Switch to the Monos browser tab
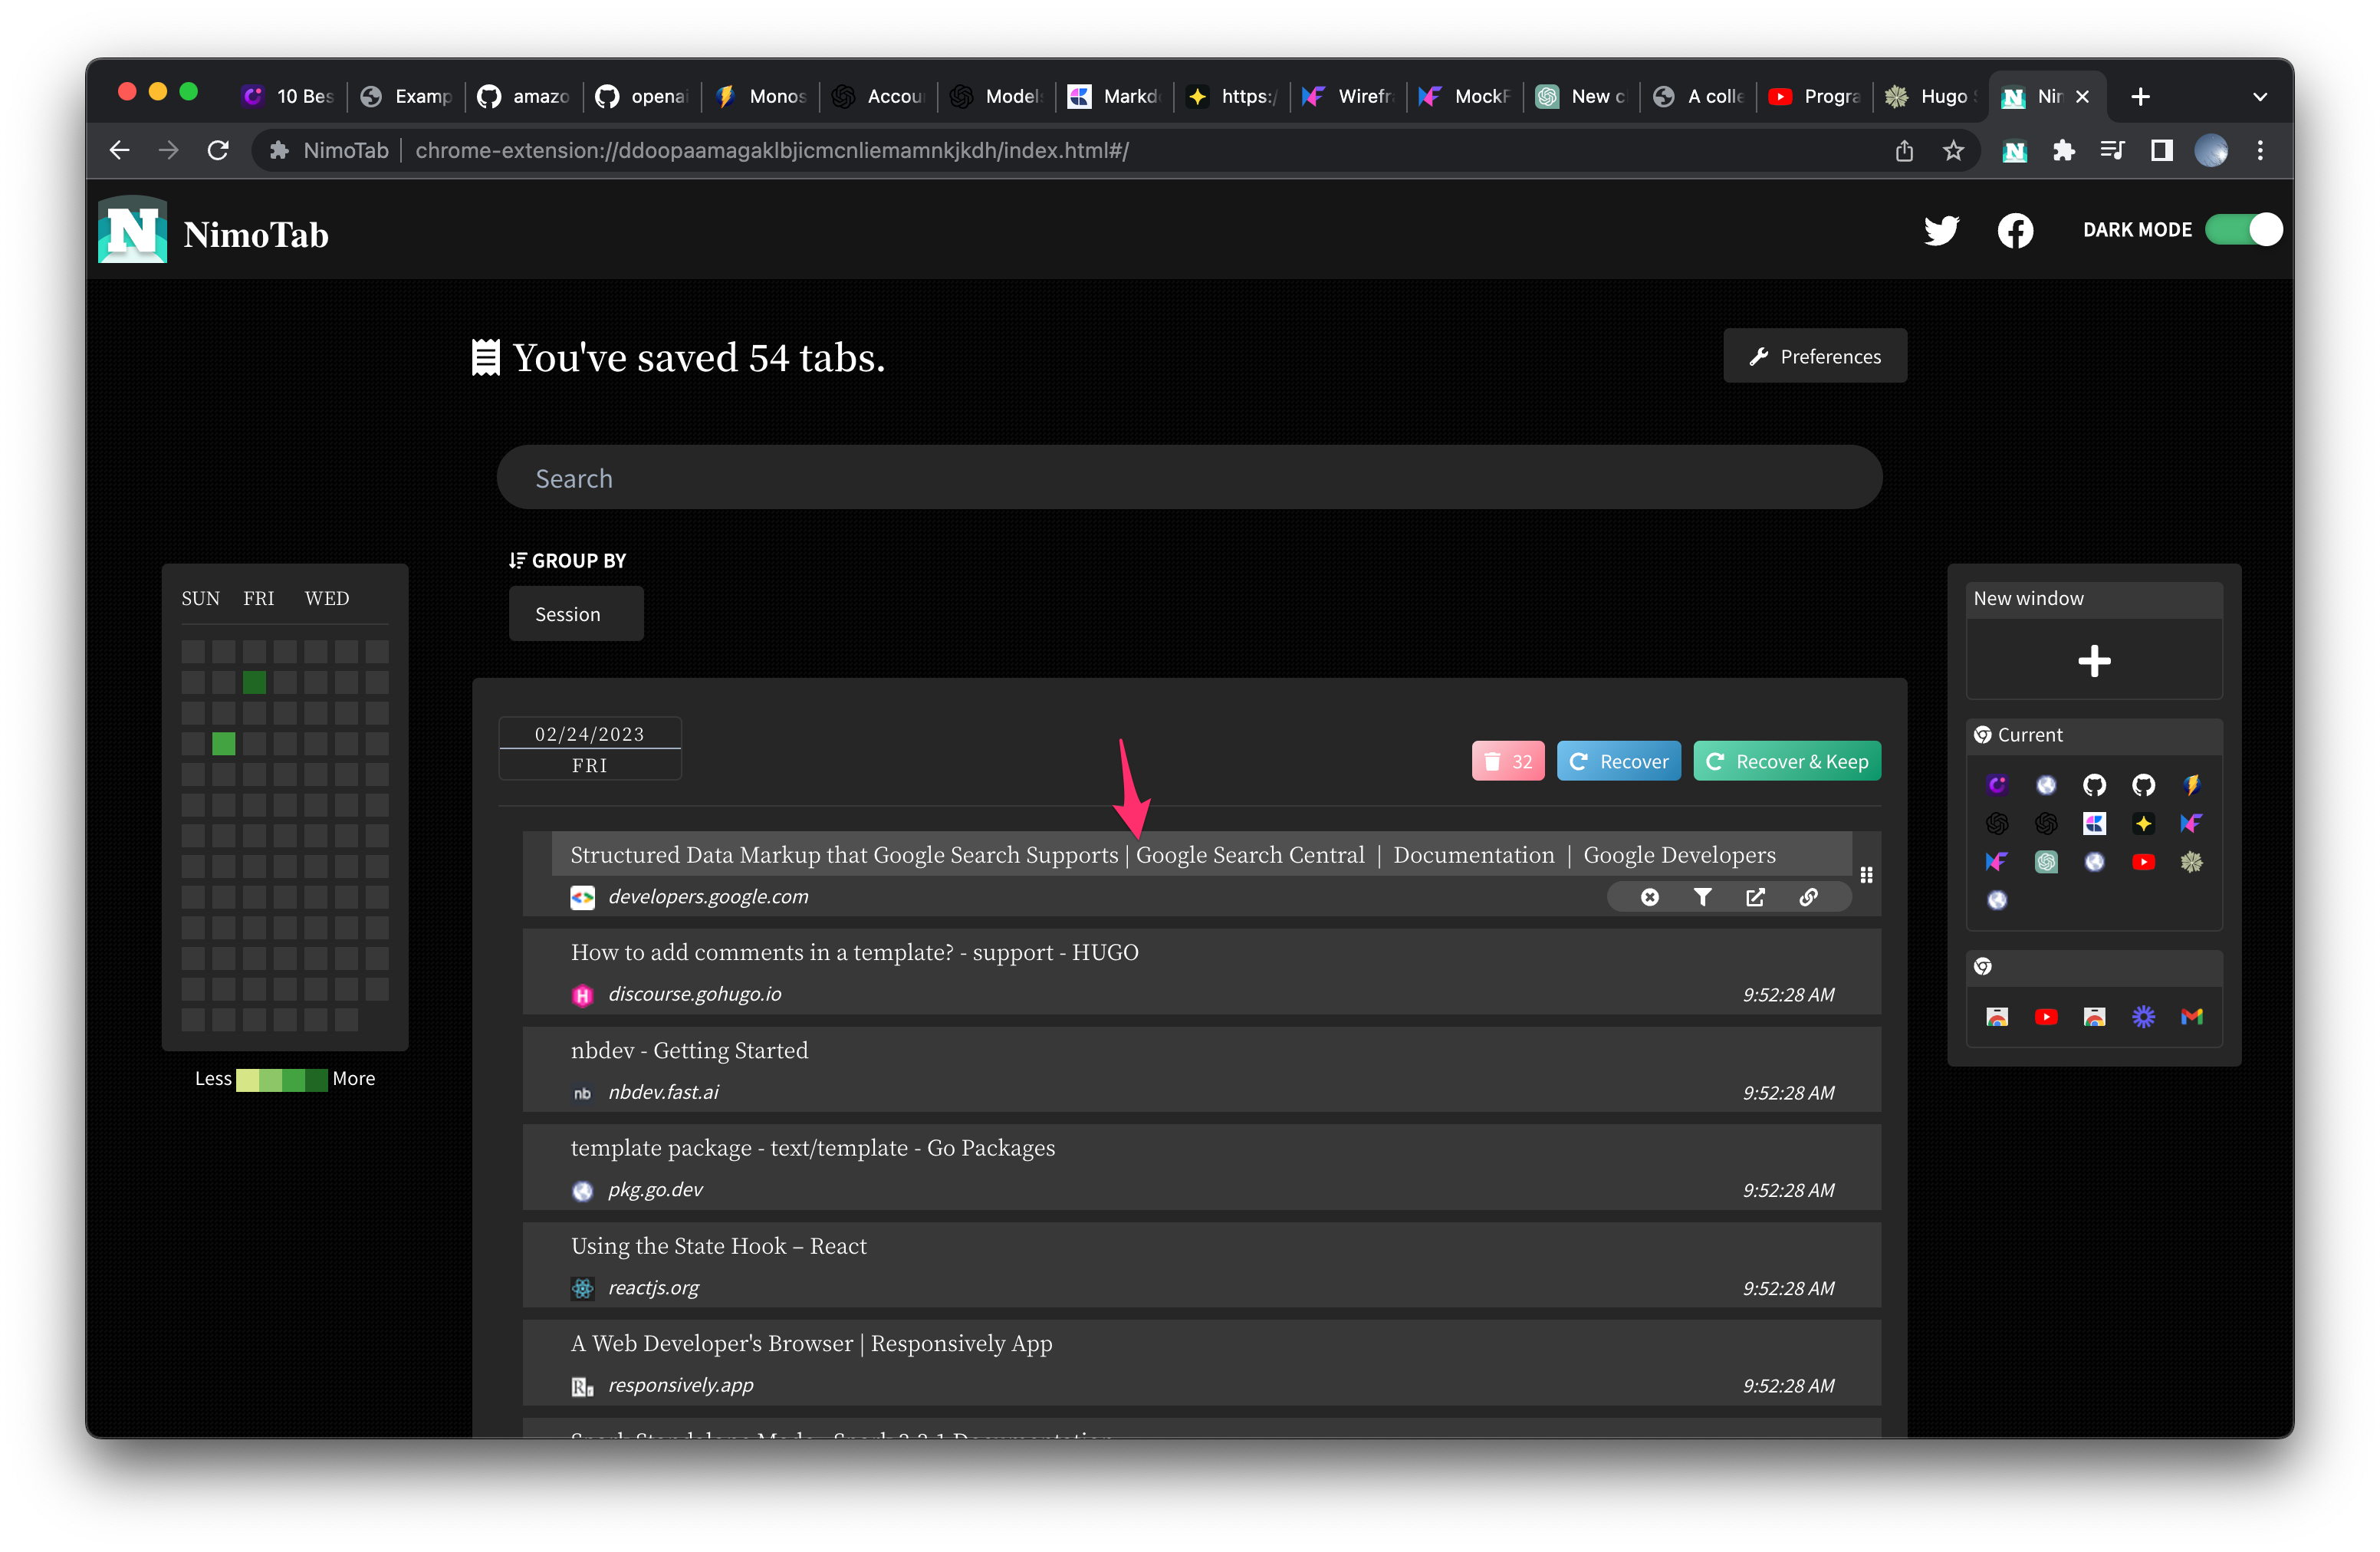 pos(761,96)
